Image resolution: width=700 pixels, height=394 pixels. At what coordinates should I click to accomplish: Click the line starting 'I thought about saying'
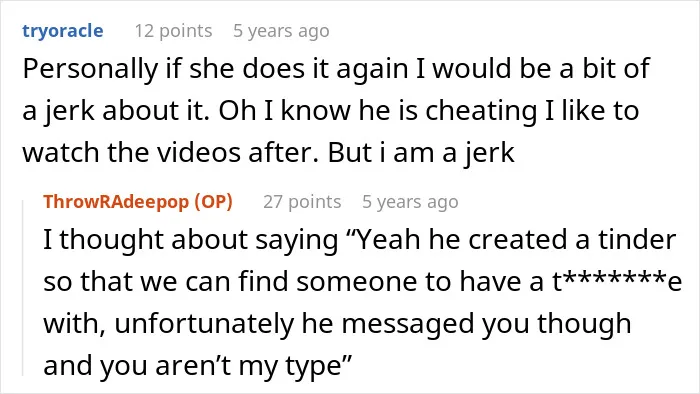359,240
